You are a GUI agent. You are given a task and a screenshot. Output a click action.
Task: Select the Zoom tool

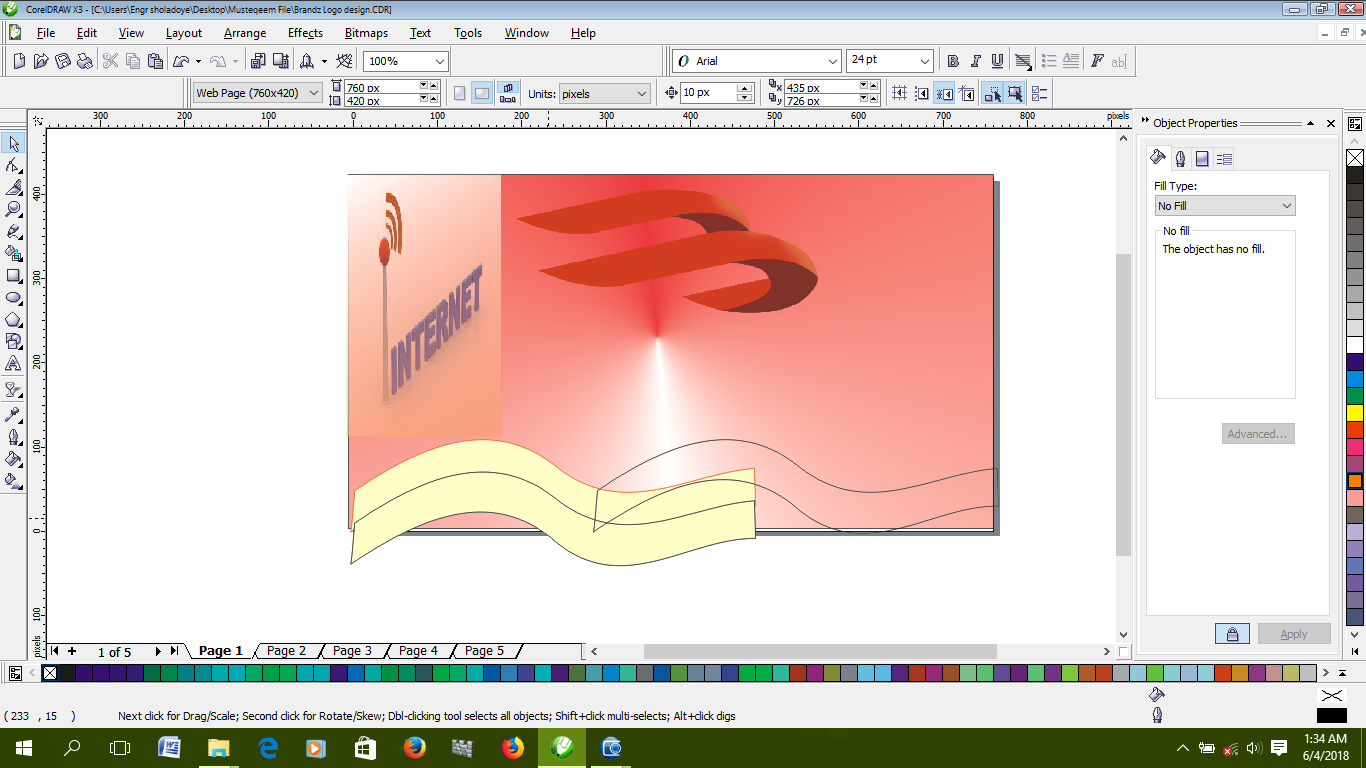click(14, 208)
